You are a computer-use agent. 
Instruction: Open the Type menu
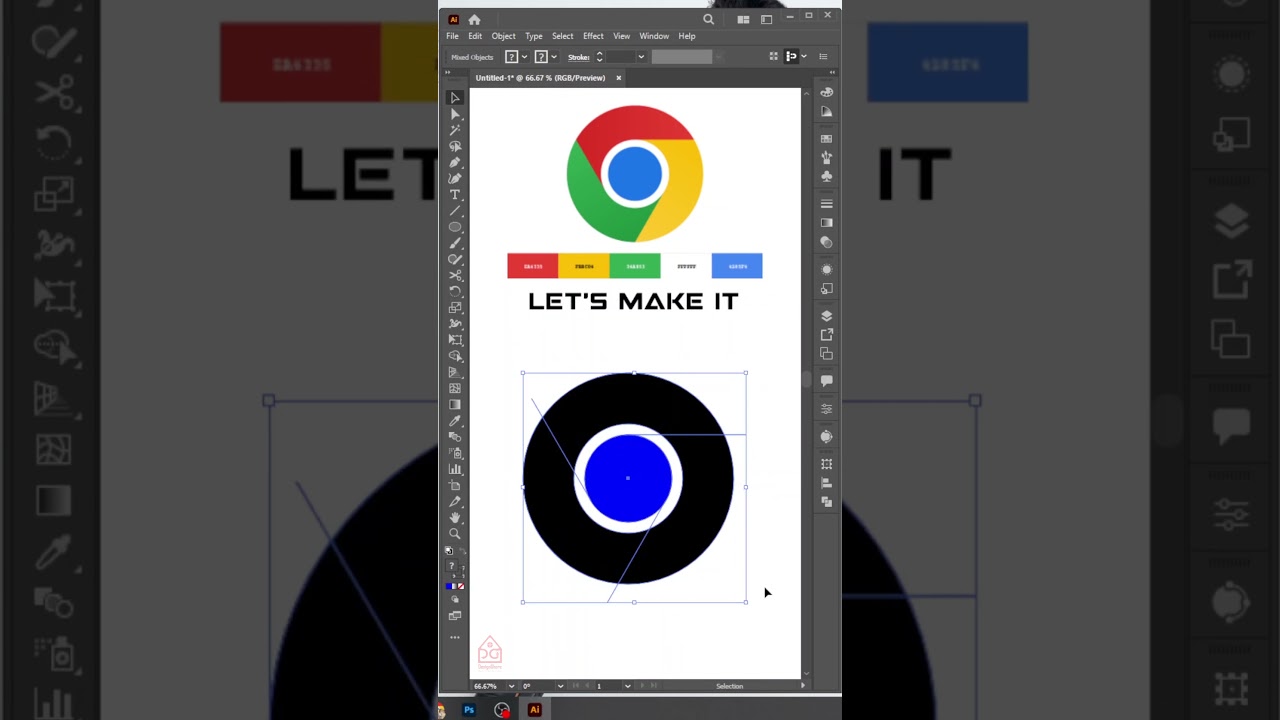point(534,36)
